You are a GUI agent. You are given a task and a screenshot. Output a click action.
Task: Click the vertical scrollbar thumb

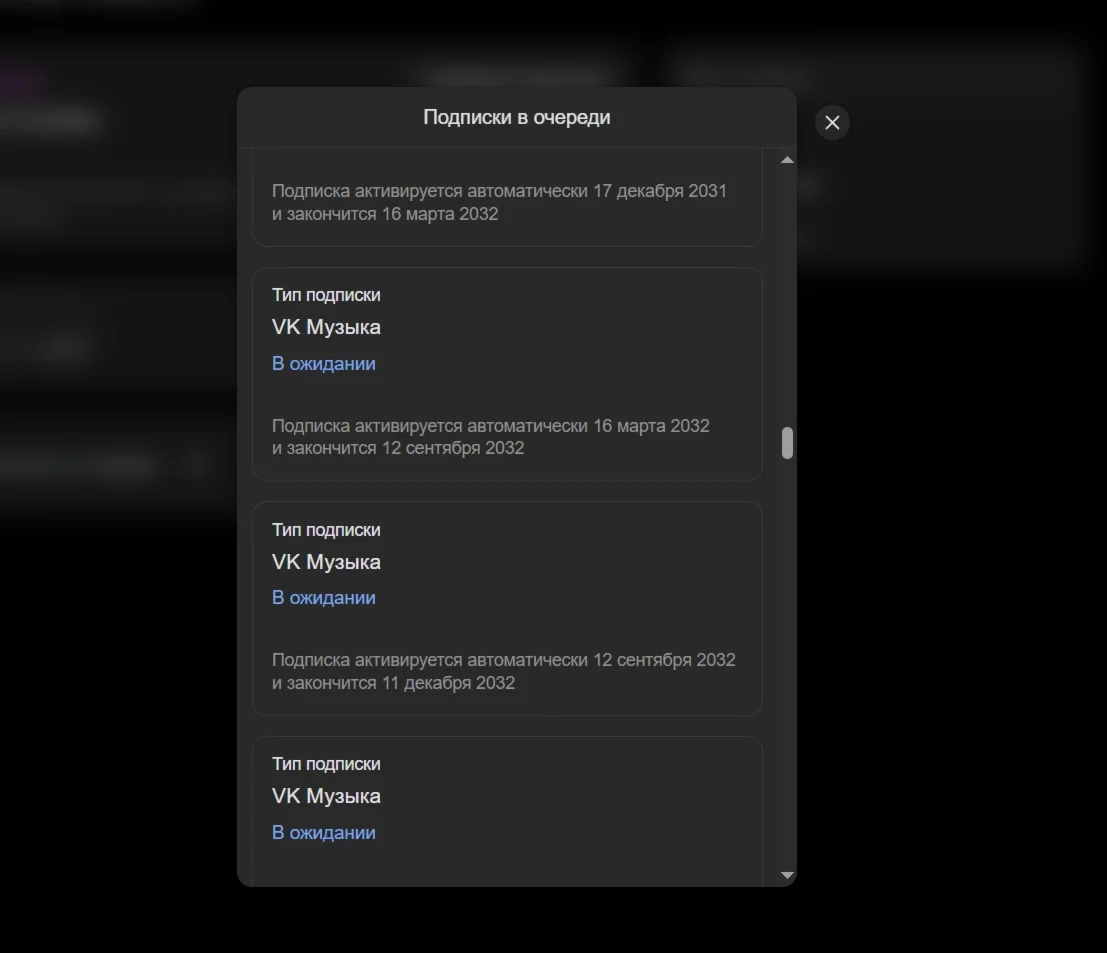point(787,443)
